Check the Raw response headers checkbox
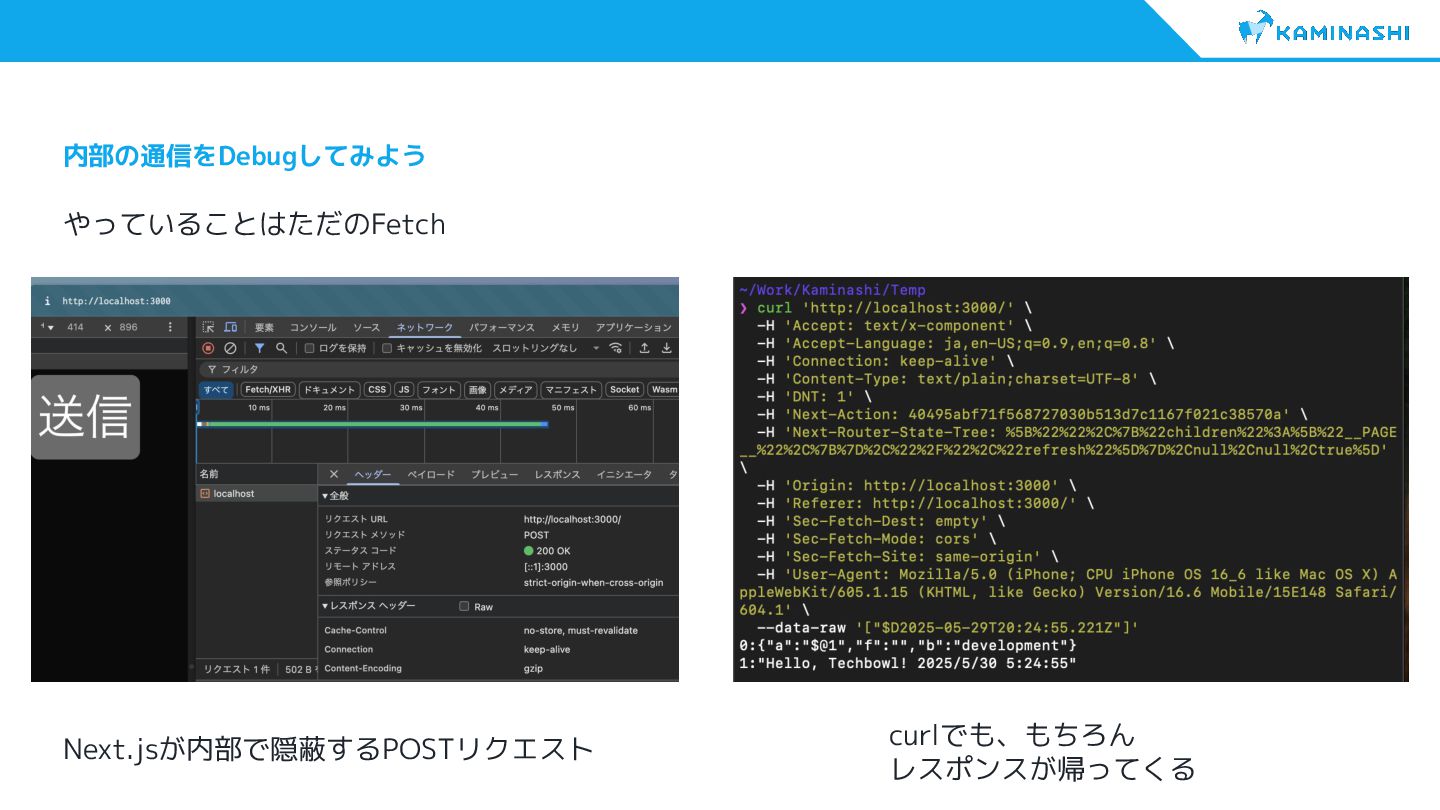 click(464, 606)
